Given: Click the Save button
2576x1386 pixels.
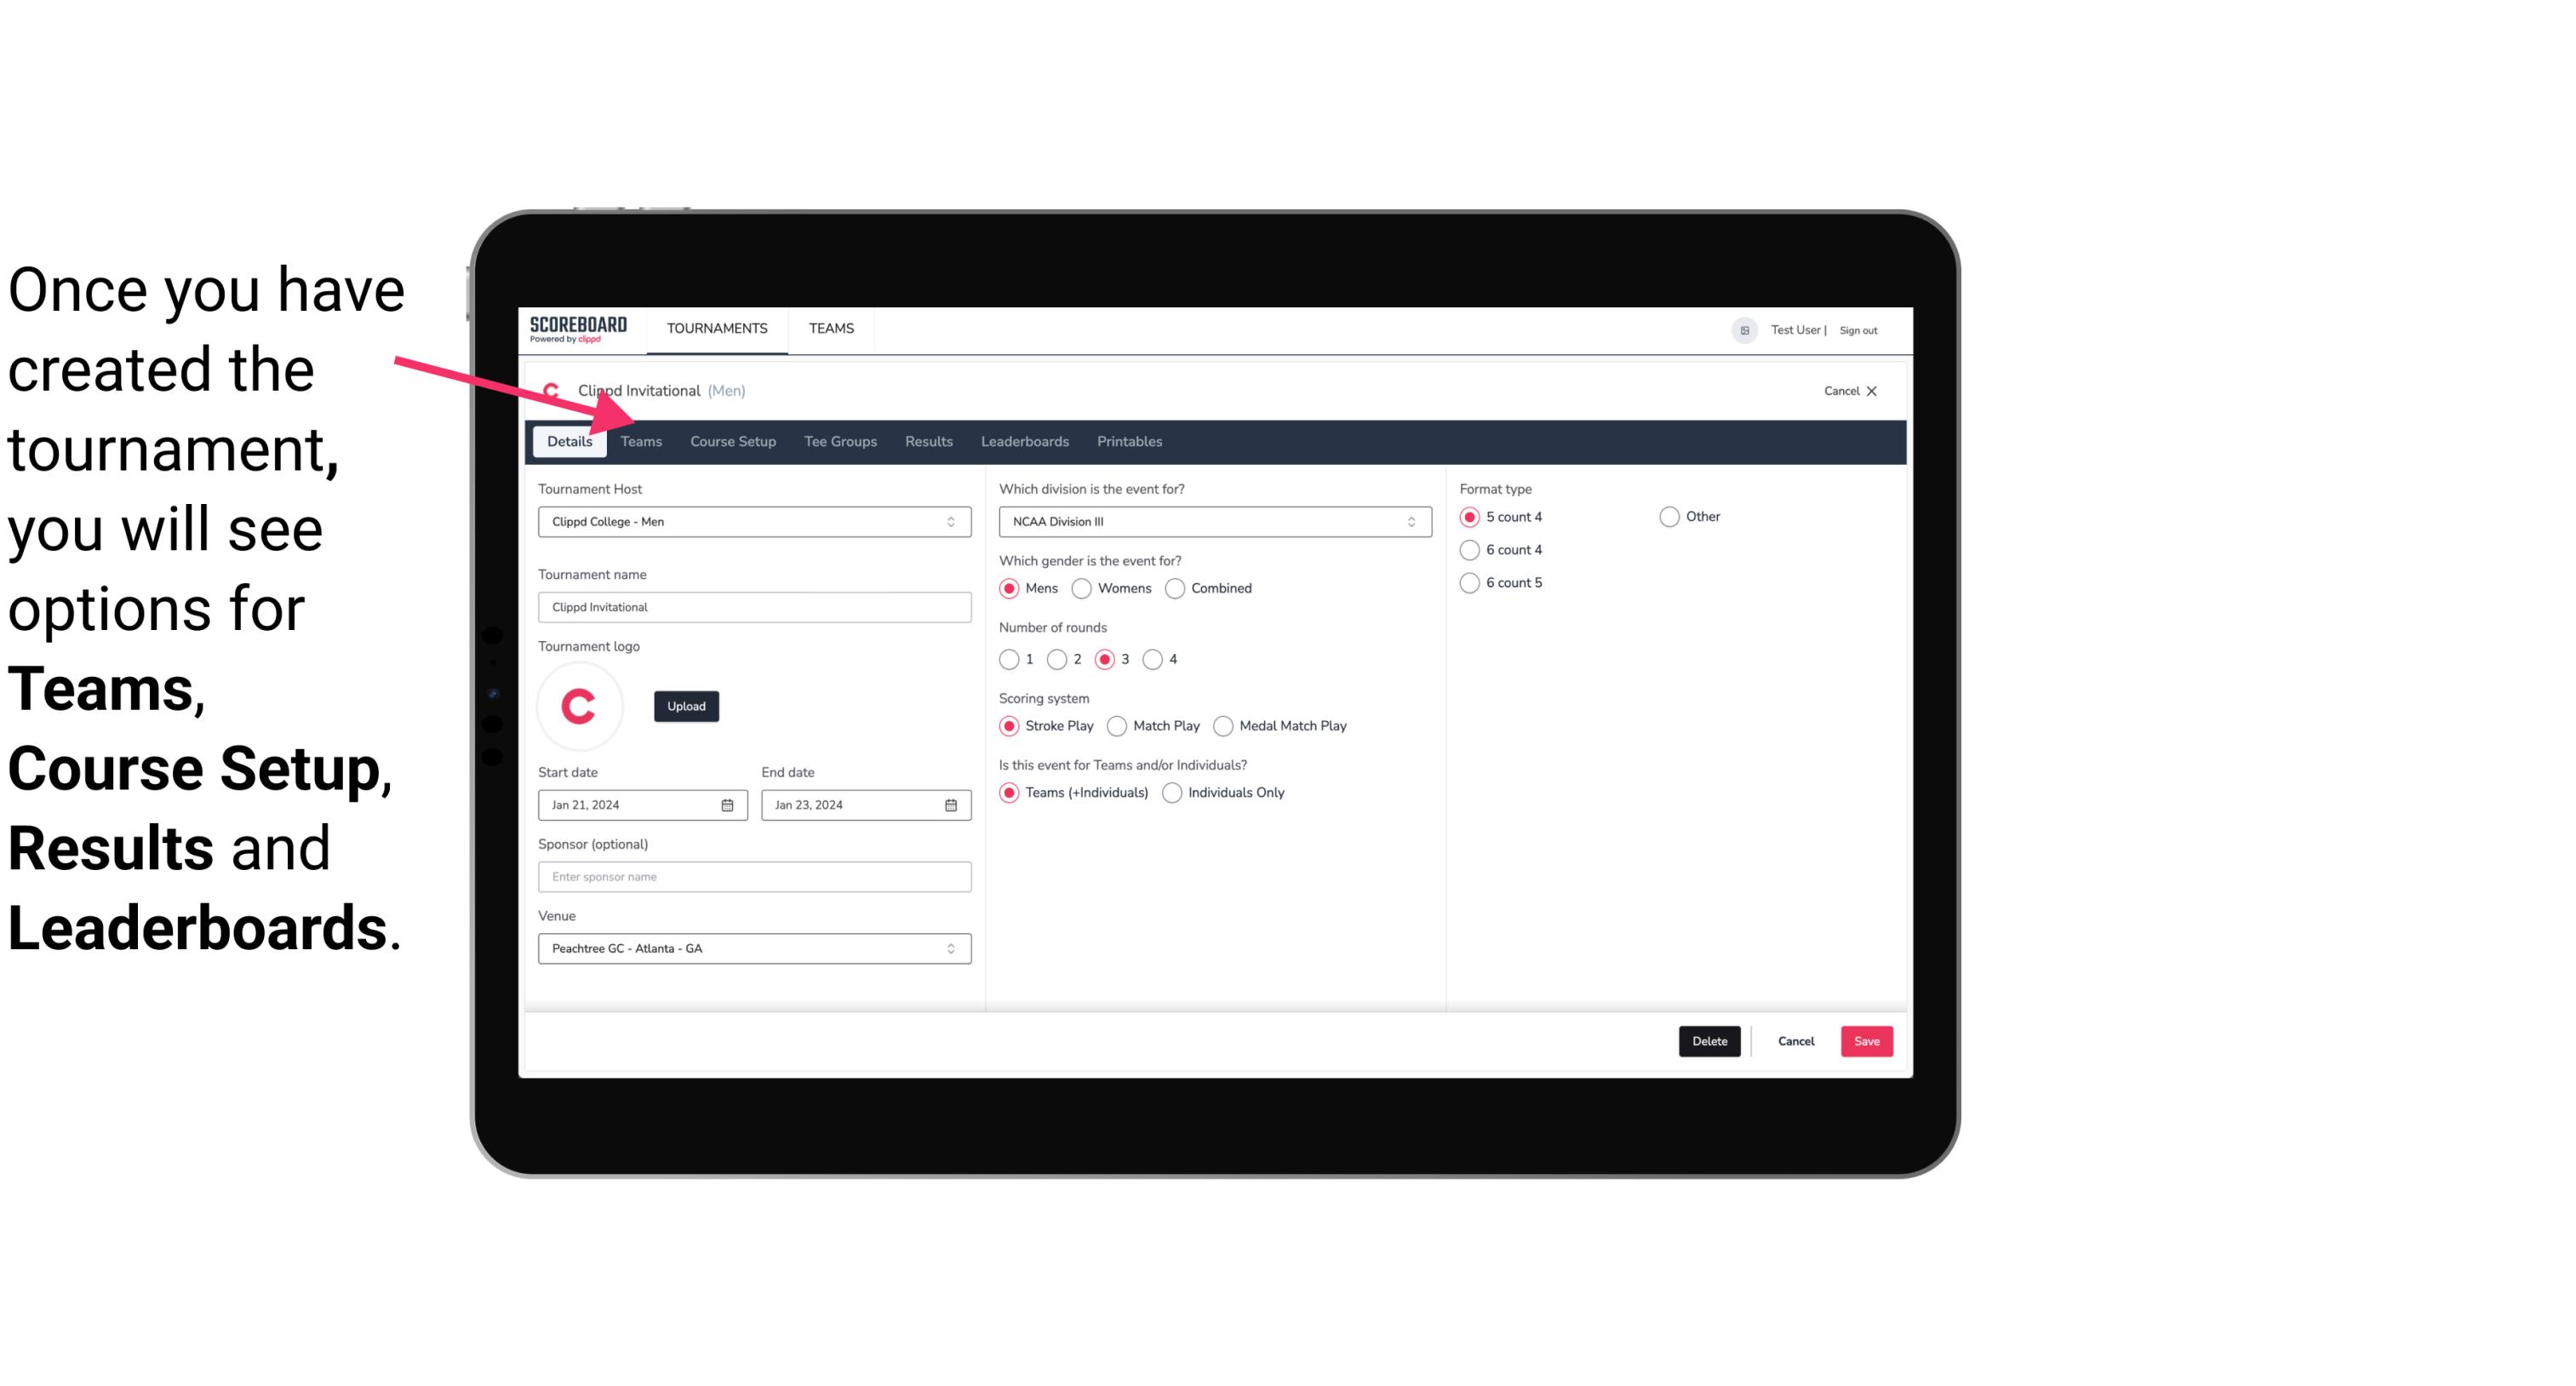Looking at the screenshot, I should [1866, 1041].
